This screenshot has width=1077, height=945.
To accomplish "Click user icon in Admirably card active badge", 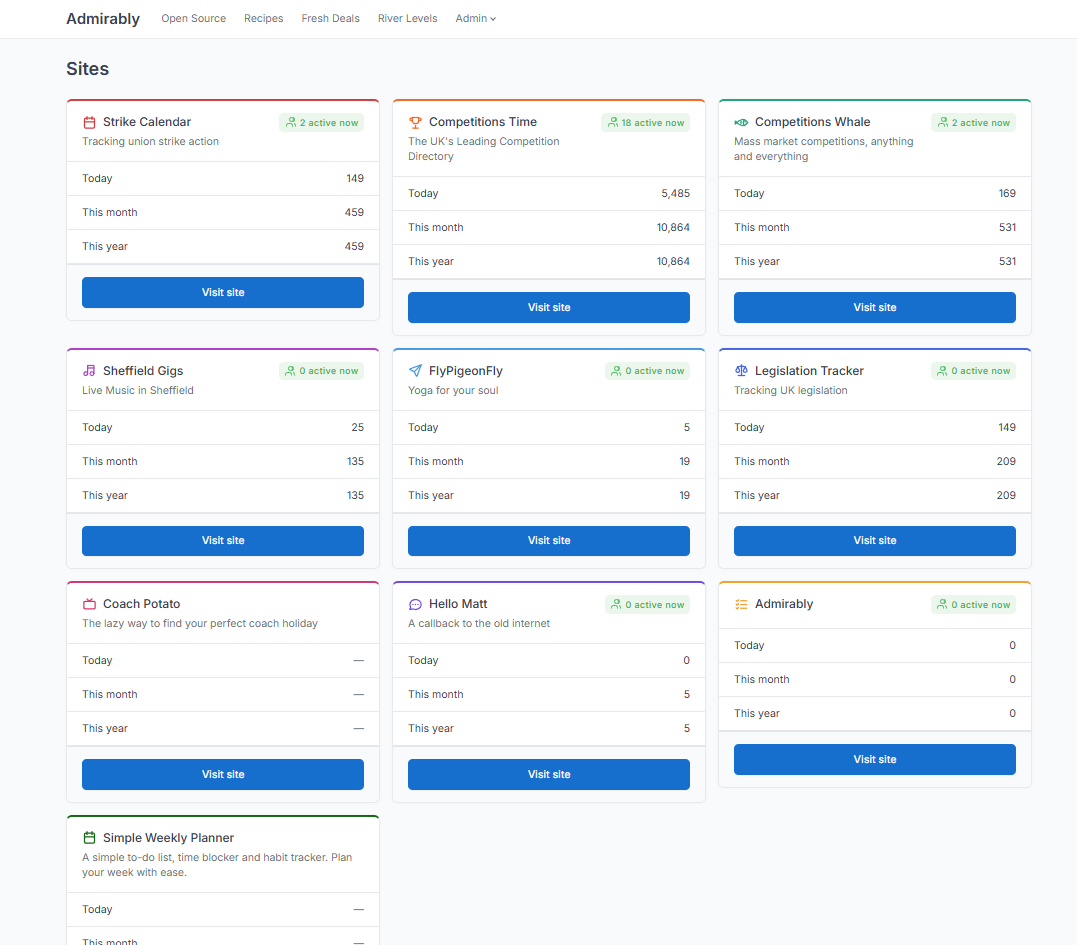I will [x=943, y=604].
